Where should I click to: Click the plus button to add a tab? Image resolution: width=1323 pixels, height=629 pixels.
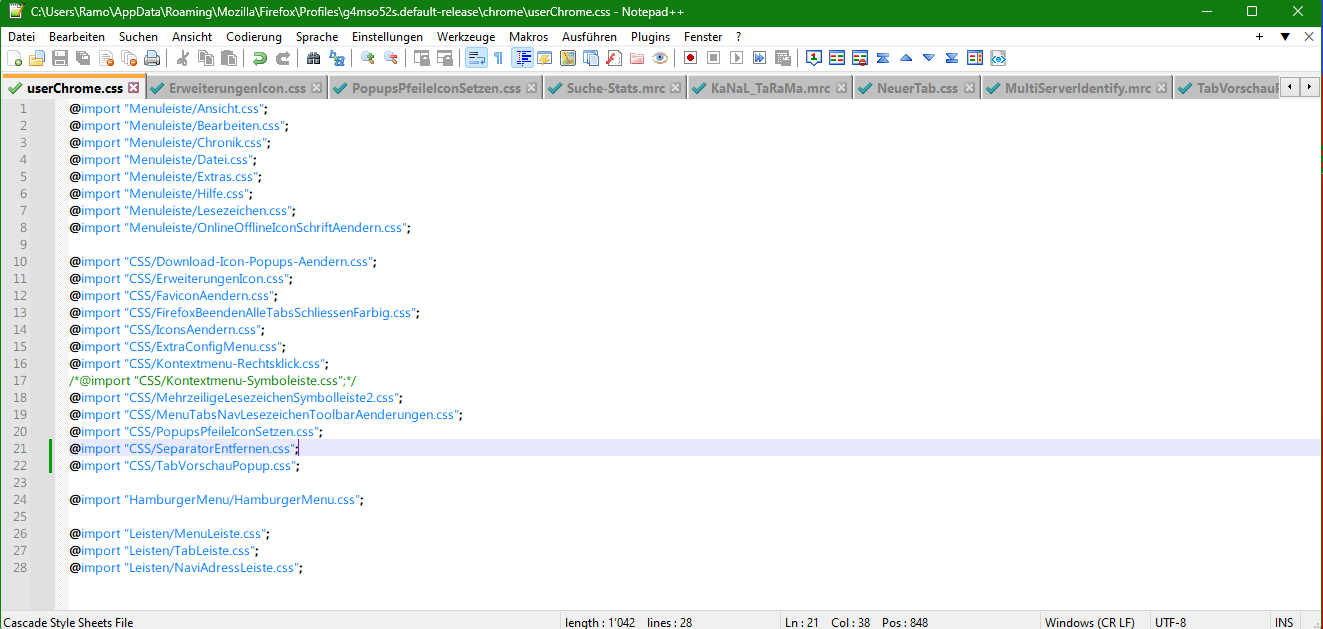tap(1259, 37)
